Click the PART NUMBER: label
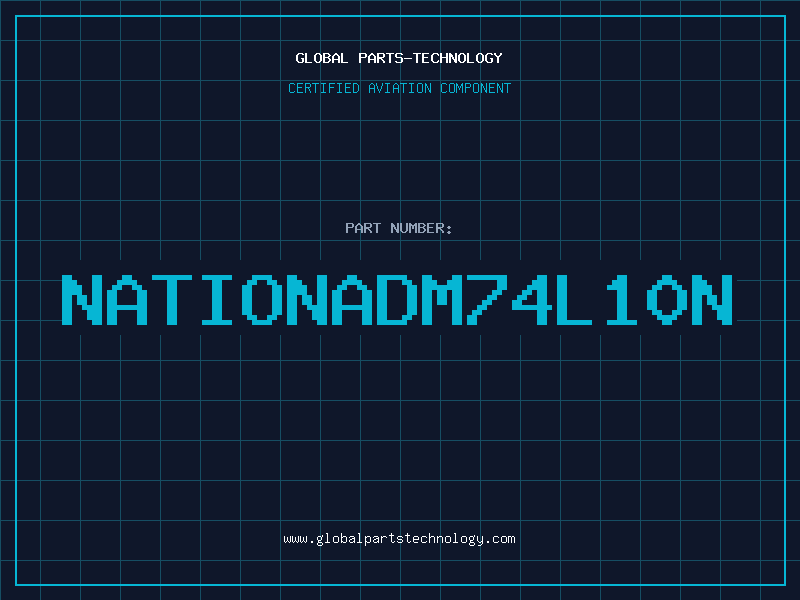Screen dimensions: 800x600 pos(399,228)
